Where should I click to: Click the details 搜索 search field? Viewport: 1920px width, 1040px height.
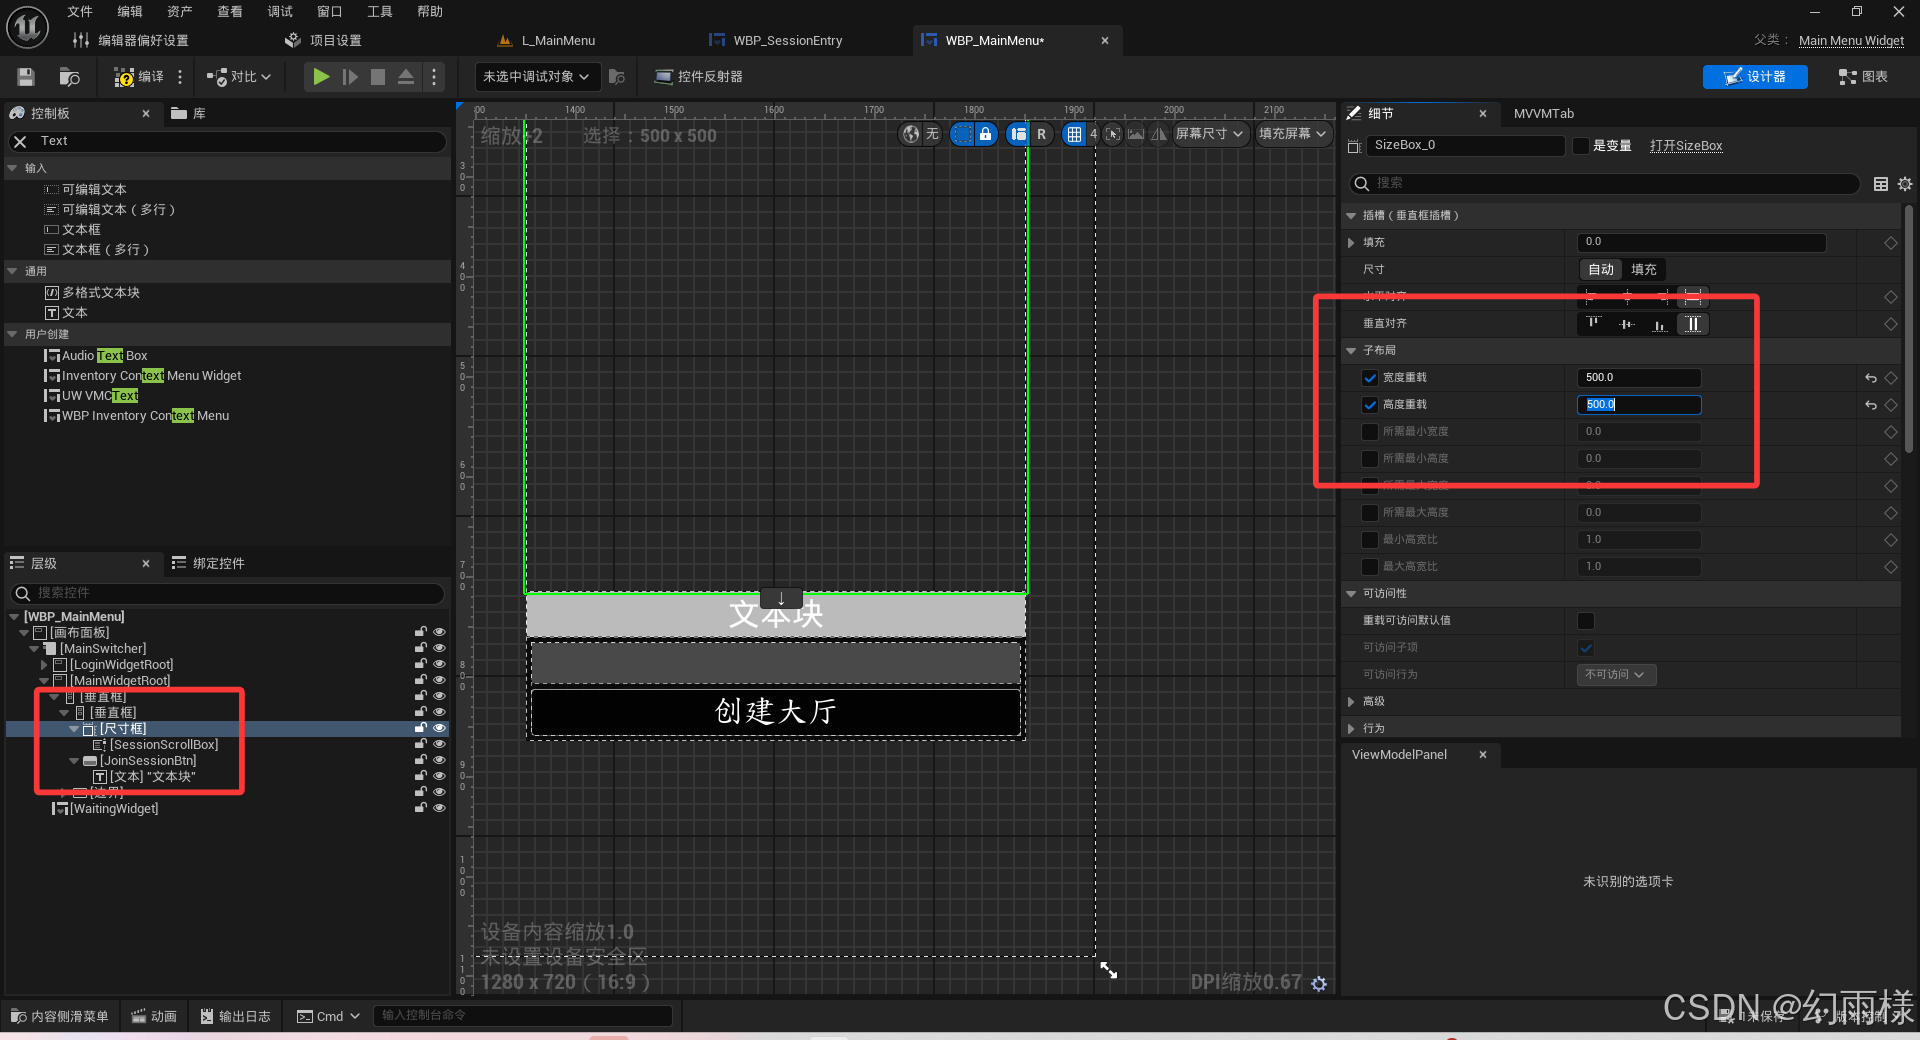pyautogui.click(x=1604, y=184)
